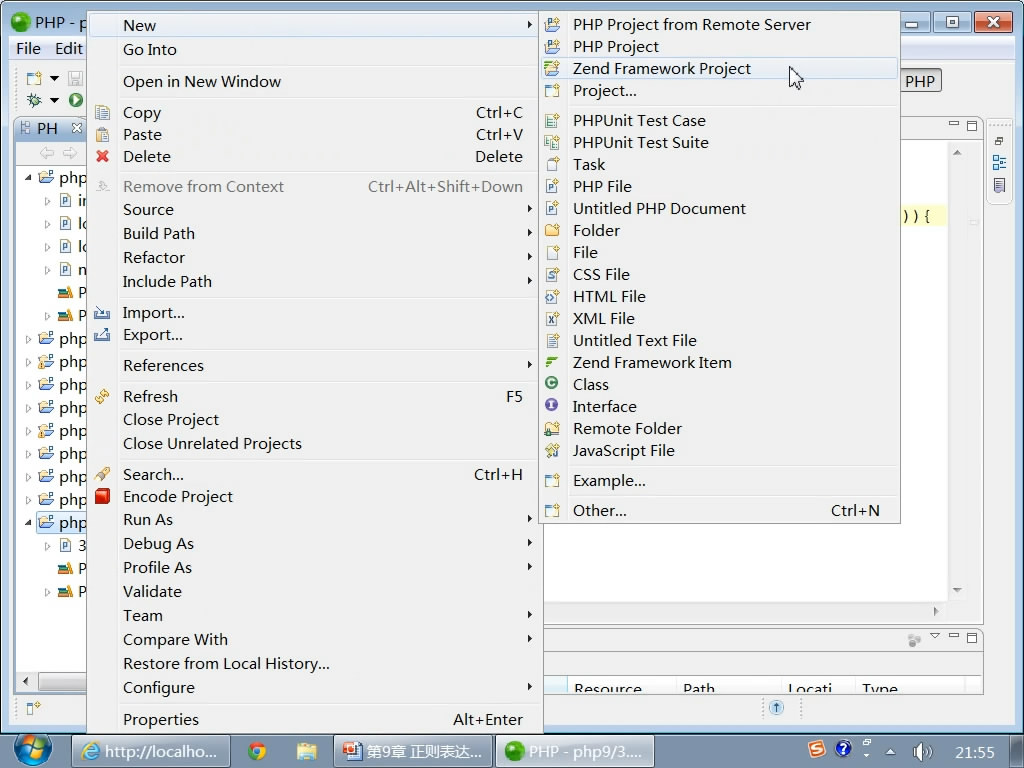Click the green Run toolbar button

[x=76, y=100]
